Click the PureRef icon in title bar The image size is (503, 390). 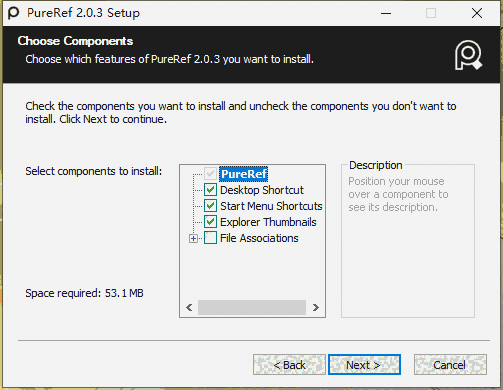point(13,13)
